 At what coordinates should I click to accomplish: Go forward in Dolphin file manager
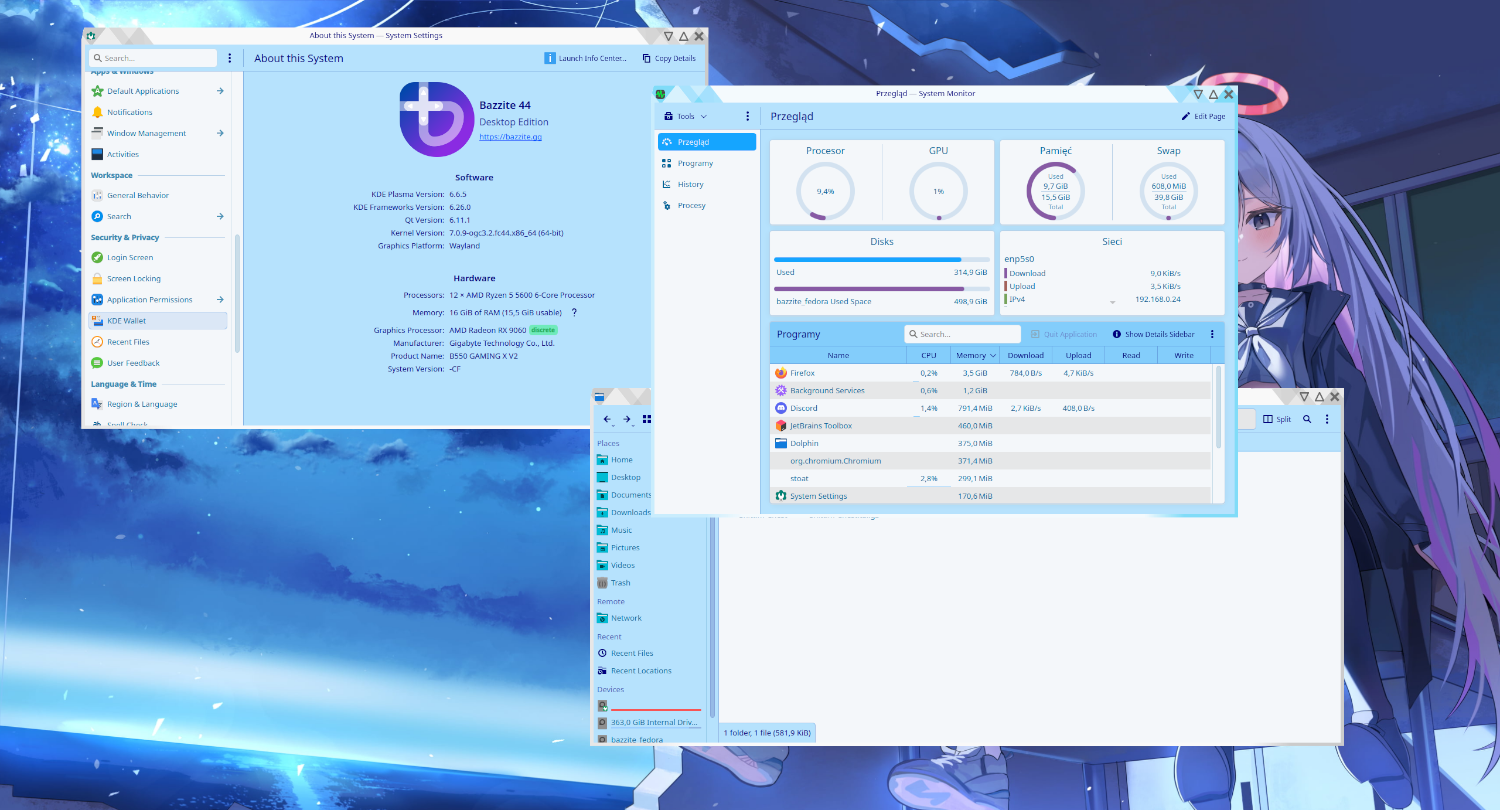(x=627, y=419)
